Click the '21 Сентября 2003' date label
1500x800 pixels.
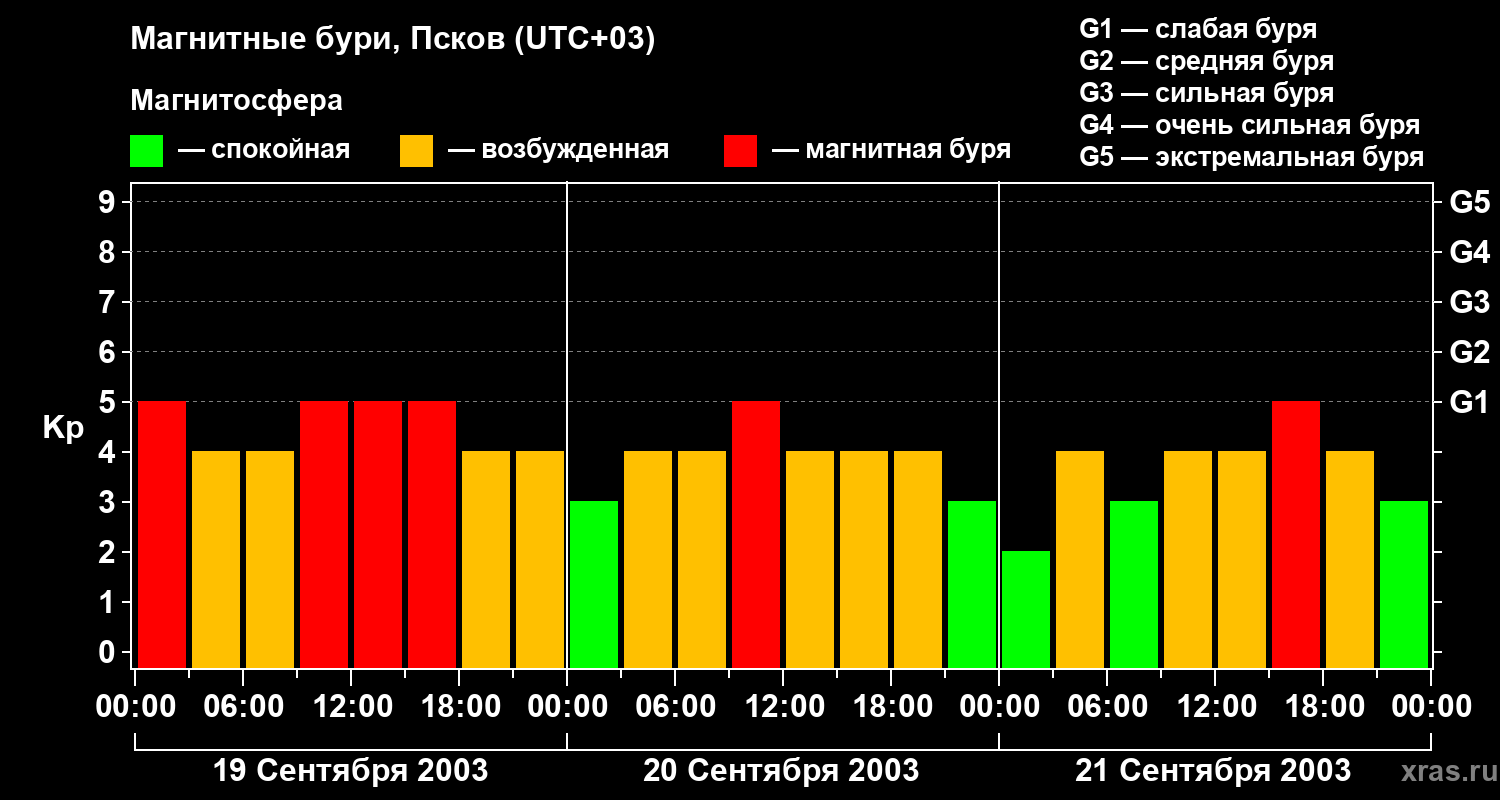pos(1213,771)
